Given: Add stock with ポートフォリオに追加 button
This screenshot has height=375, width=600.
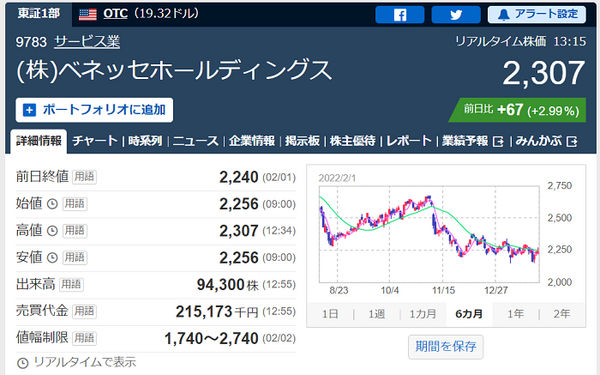Looking at the screenshot, I should 95,110.
